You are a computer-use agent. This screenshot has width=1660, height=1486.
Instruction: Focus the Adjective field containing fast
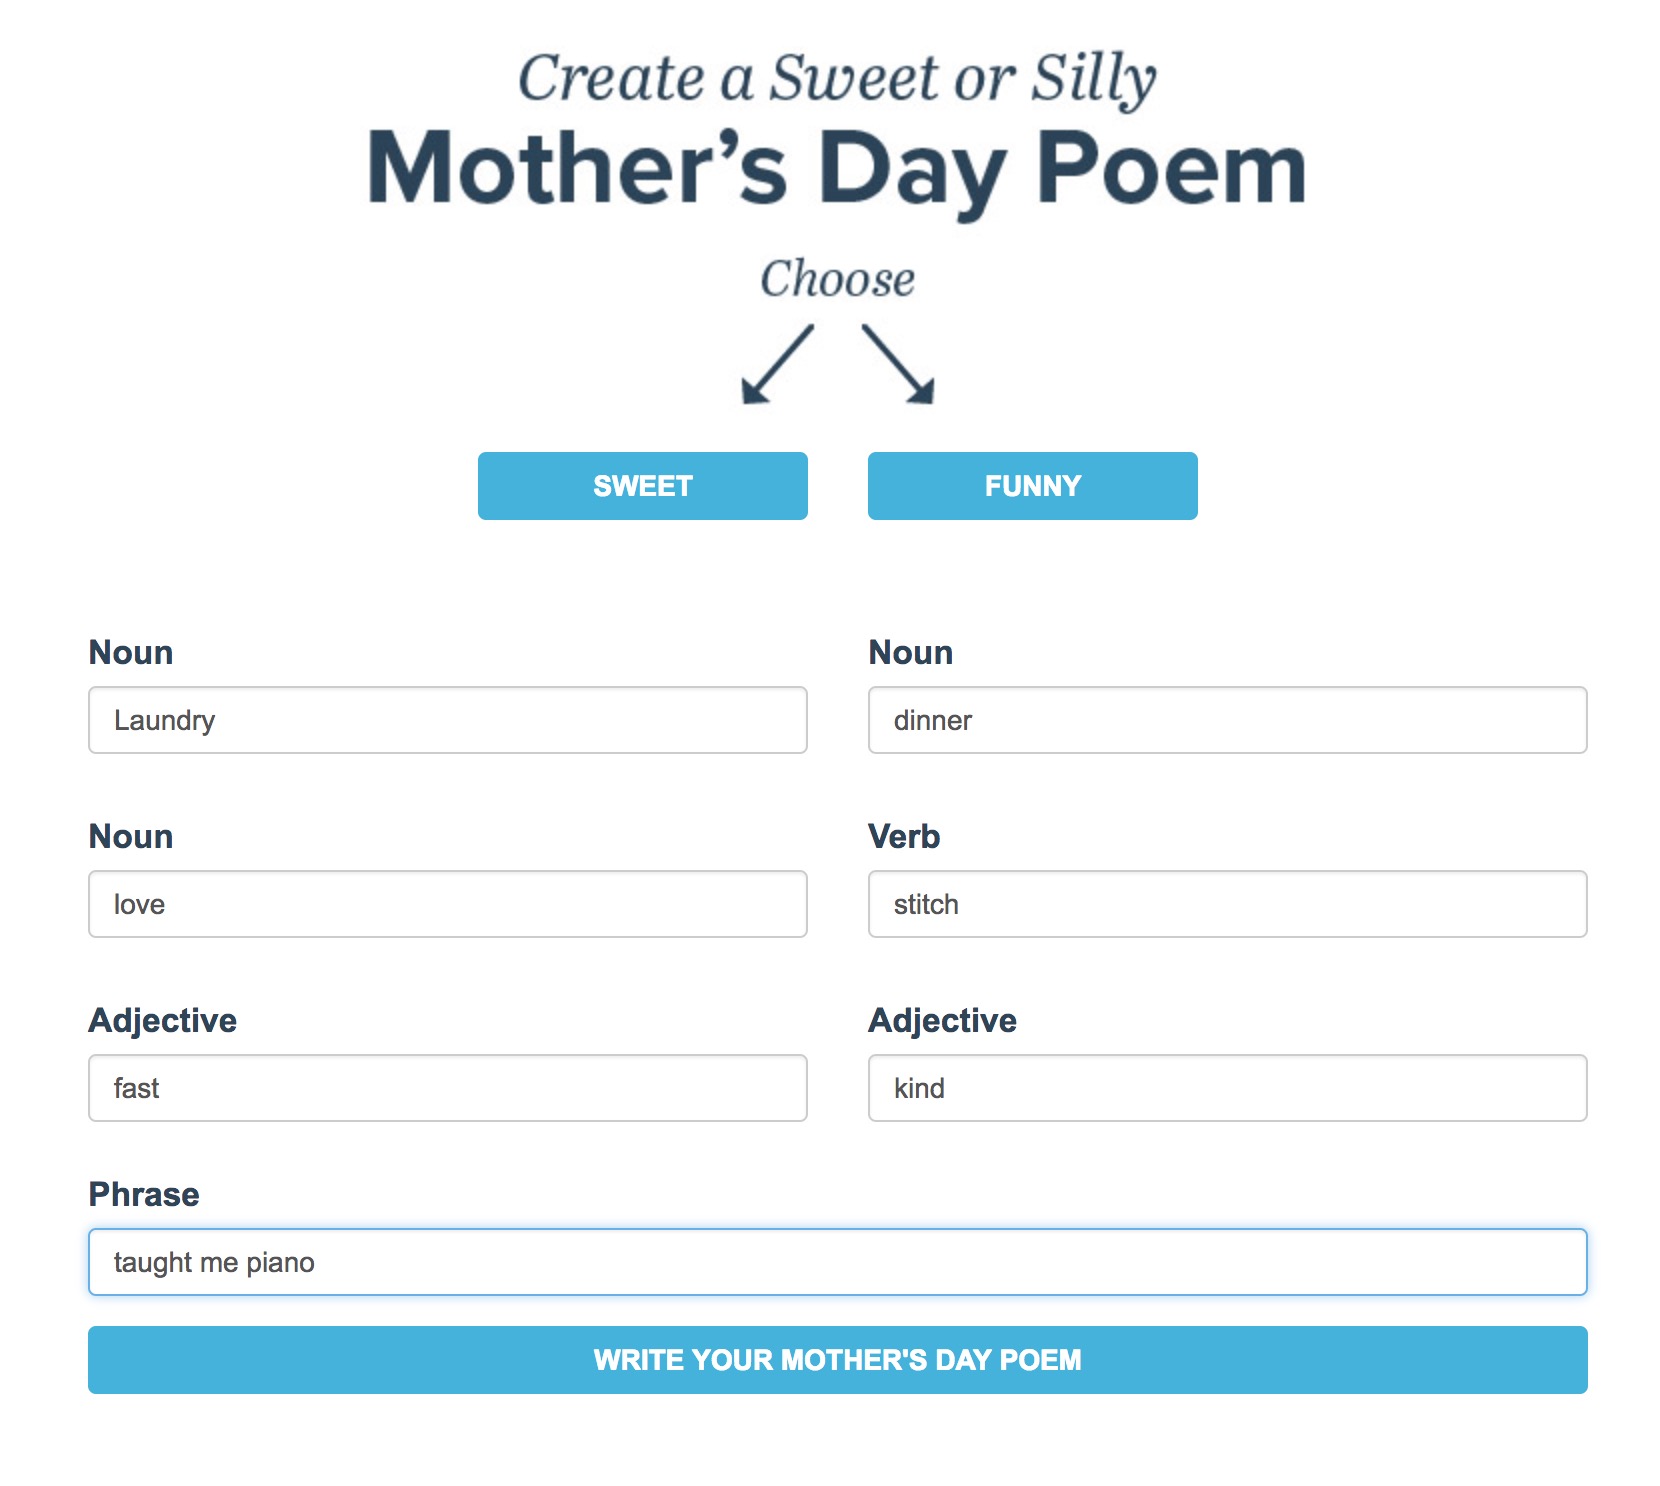click(447, 1088)
